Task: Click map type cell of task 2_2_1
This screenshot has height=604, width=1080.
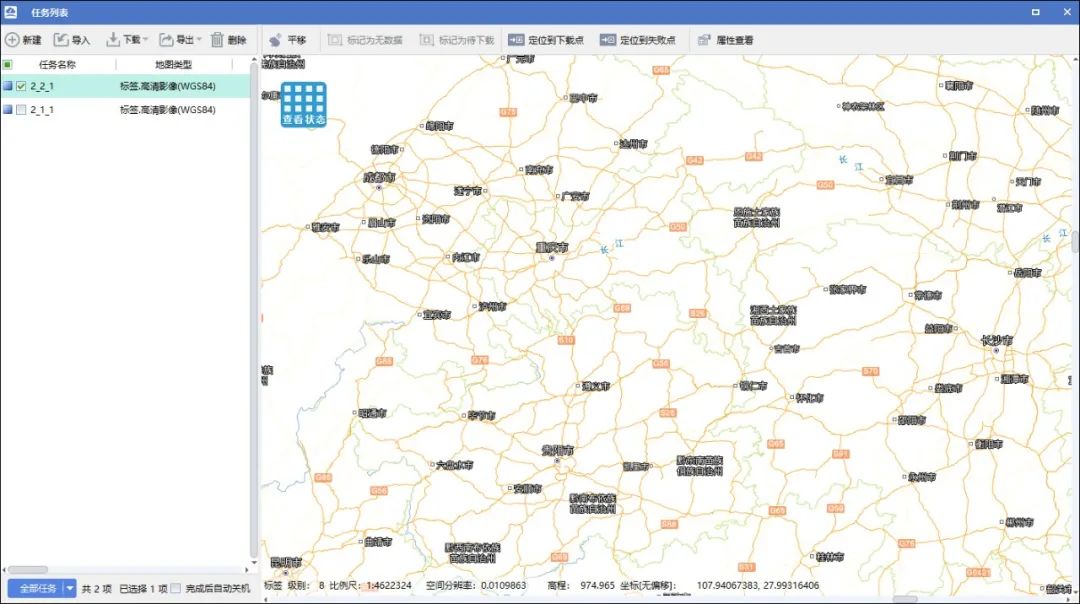Action: coord(168,86)
